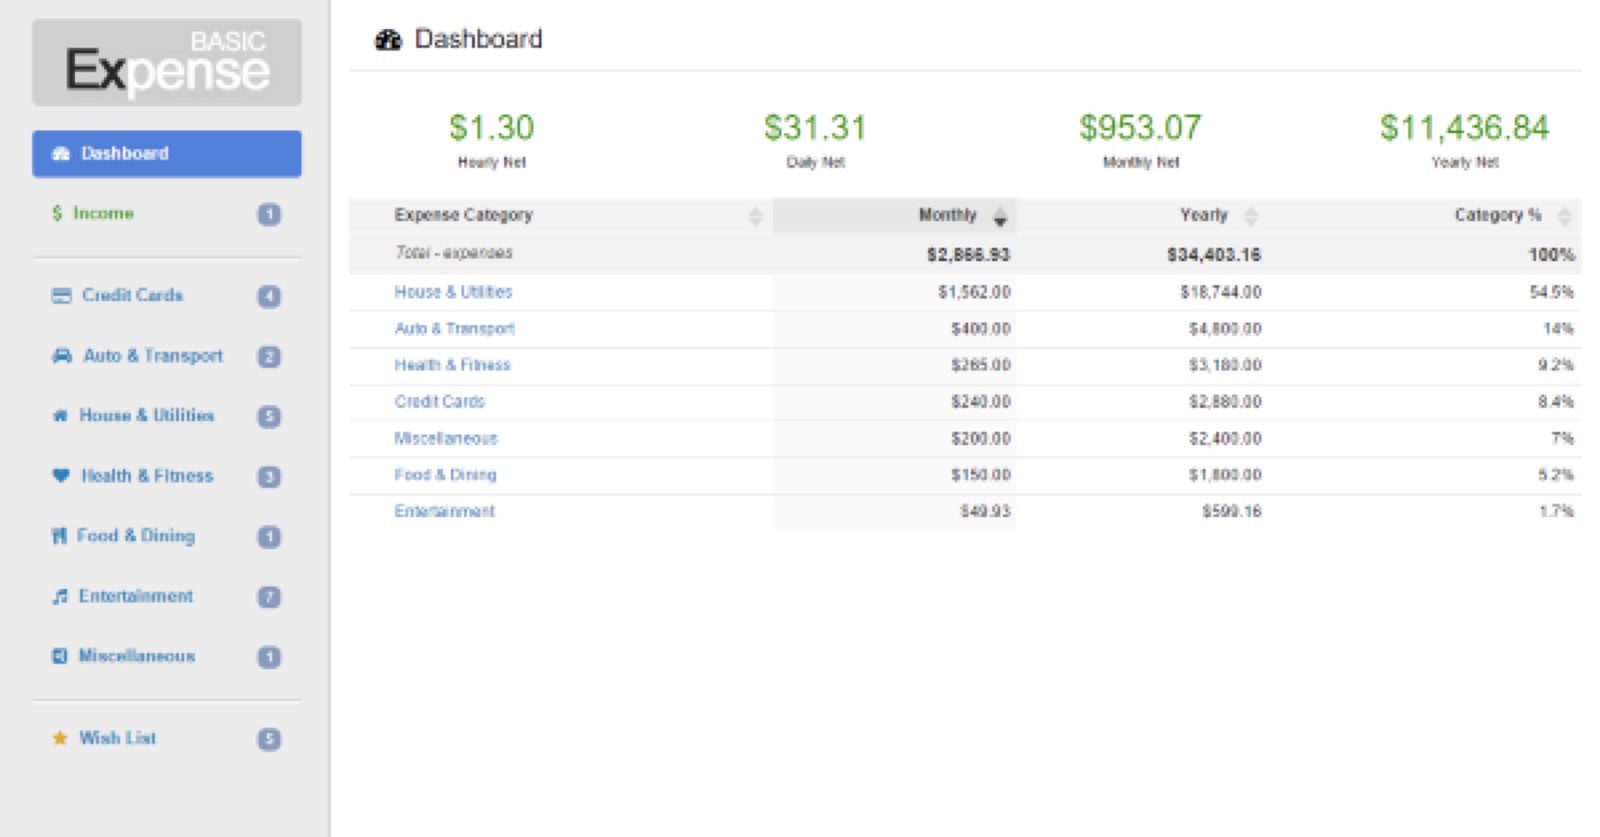This screenshot has width=1600, height=837.
Task: Click the dollar sign Income icon
Action: pyautogui.click(x=57, y=213)
